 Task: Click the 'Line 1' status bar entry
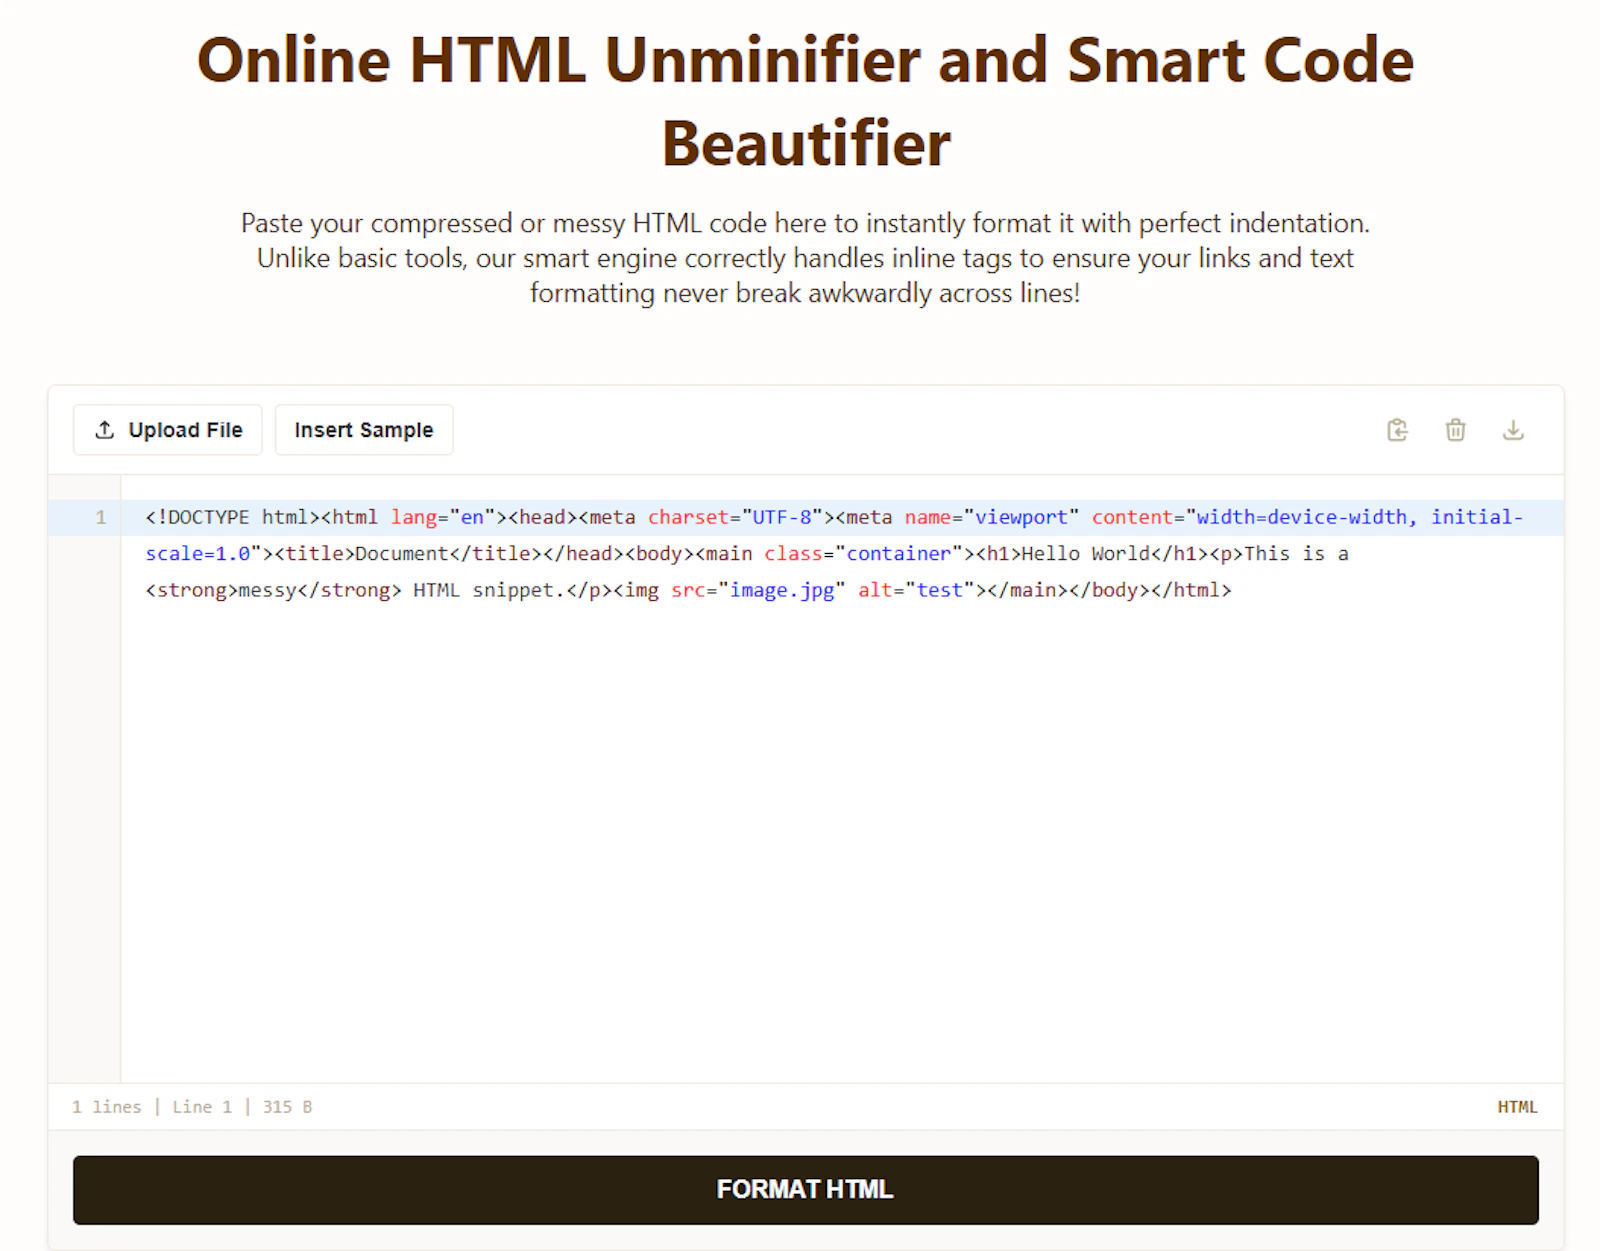pos(202,1107)
